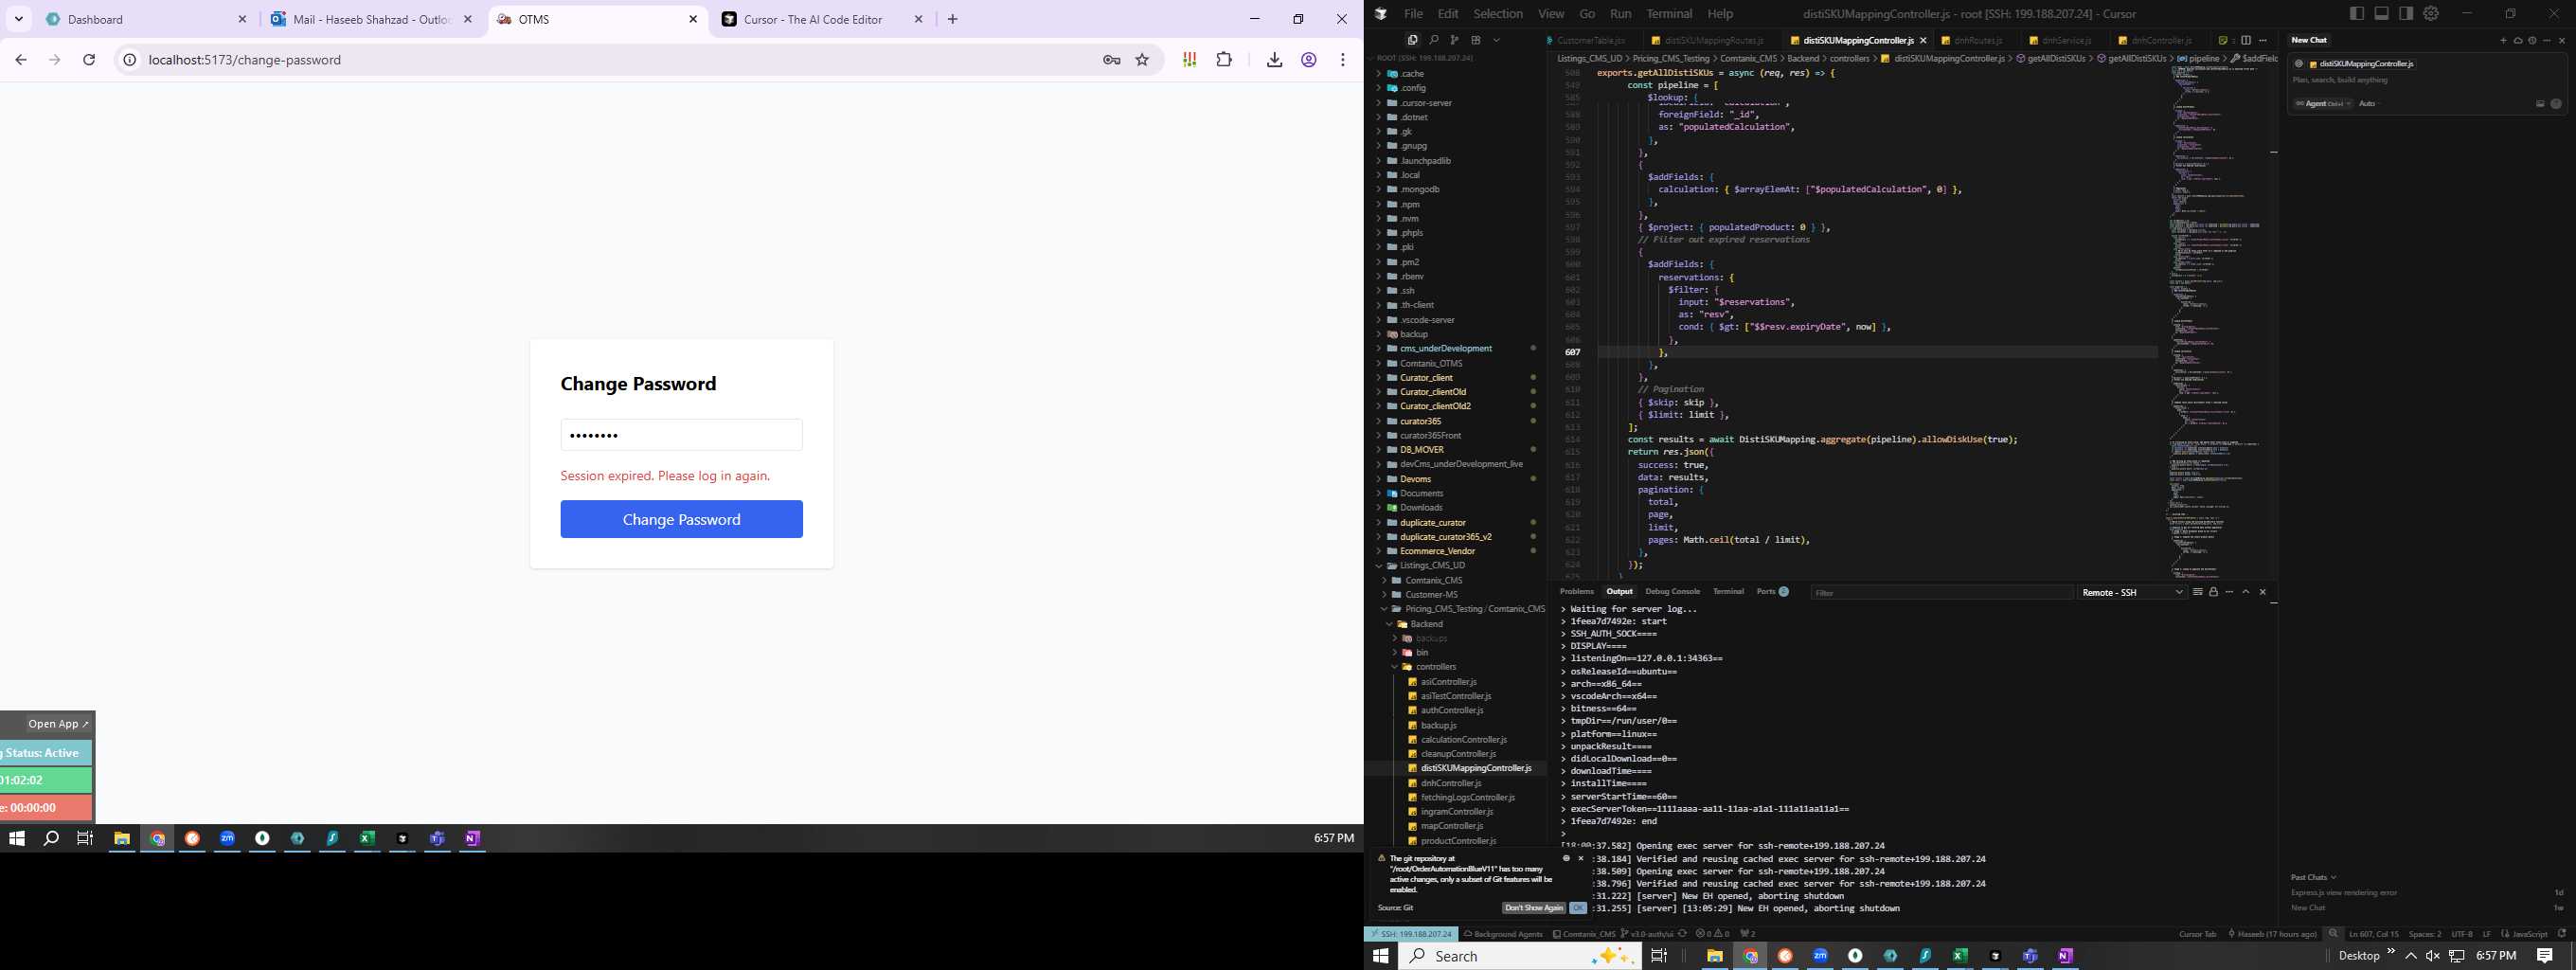Bookmark this page with the star icon
The height and width of the screenshot is (970, 2576).
point(1142,60)
